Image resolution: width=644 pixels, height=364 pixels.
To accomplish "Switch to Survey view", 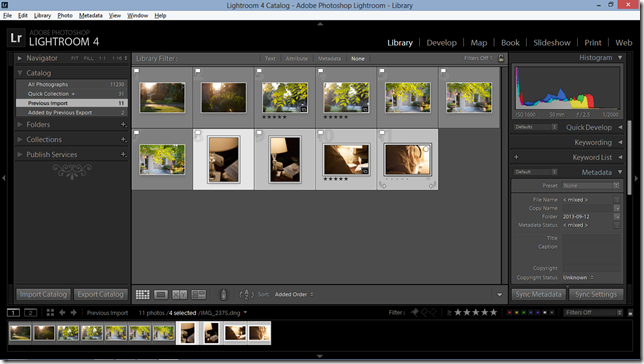I will coord(199,295).
